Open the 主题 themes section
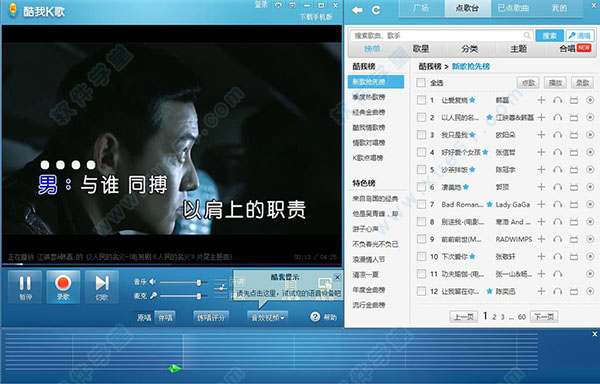 pyautogui.click(x=518, y=49)
